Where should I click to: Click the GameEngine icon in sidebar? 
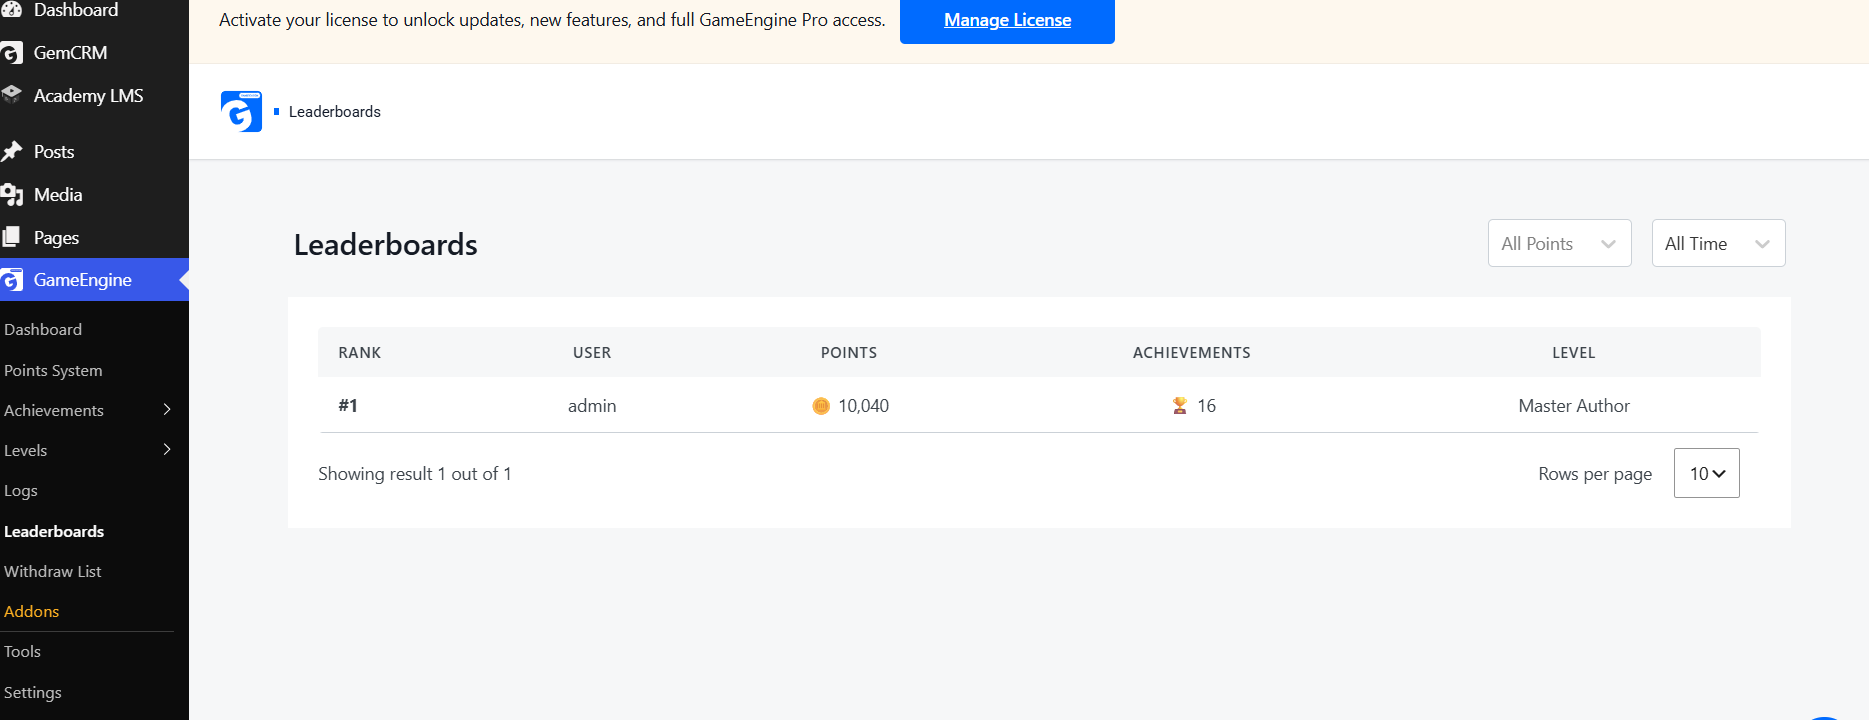tap(12, 280)
